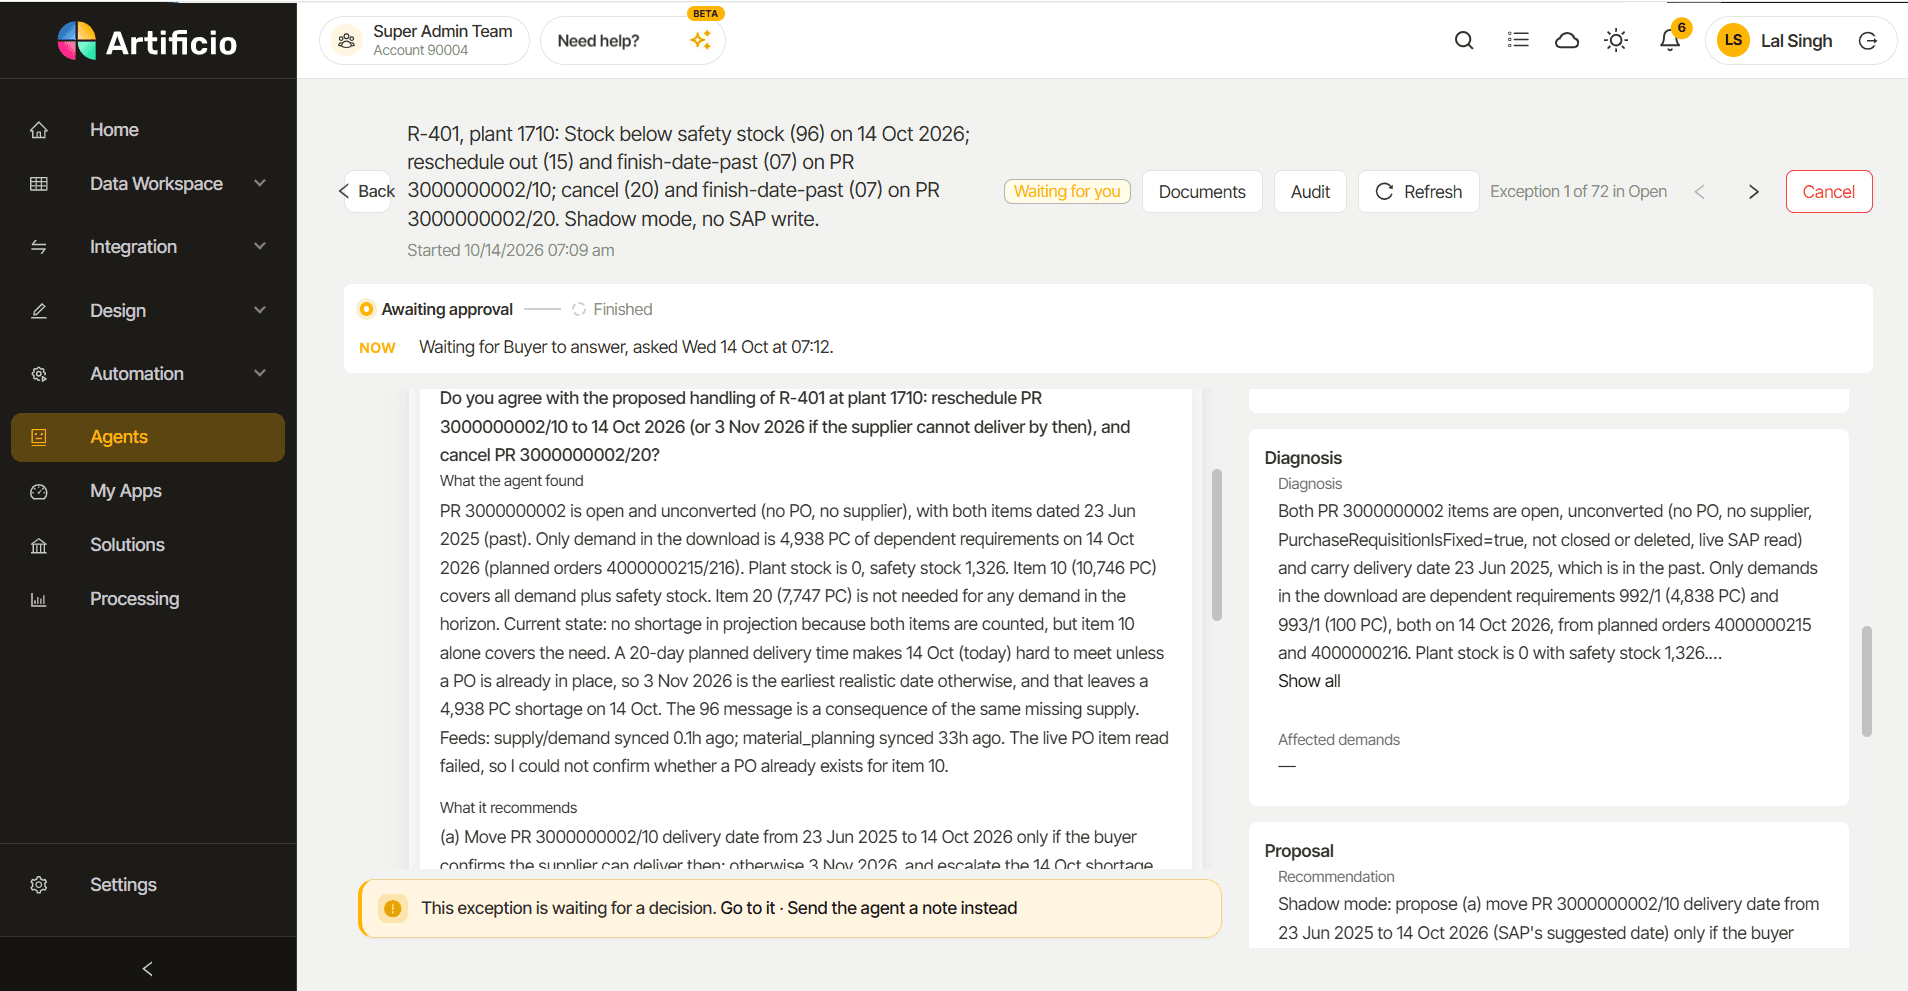Viewport: 1908px width, 991px height.
Task: Click the Settings gear icon in sidebar
Action: pos(39,885)
